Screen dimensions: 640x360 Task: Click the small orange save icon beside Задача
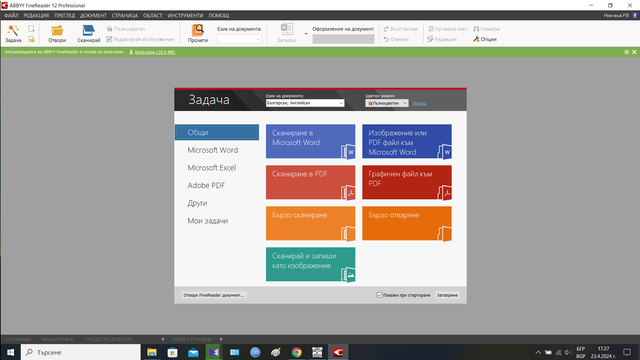[31, 39]
